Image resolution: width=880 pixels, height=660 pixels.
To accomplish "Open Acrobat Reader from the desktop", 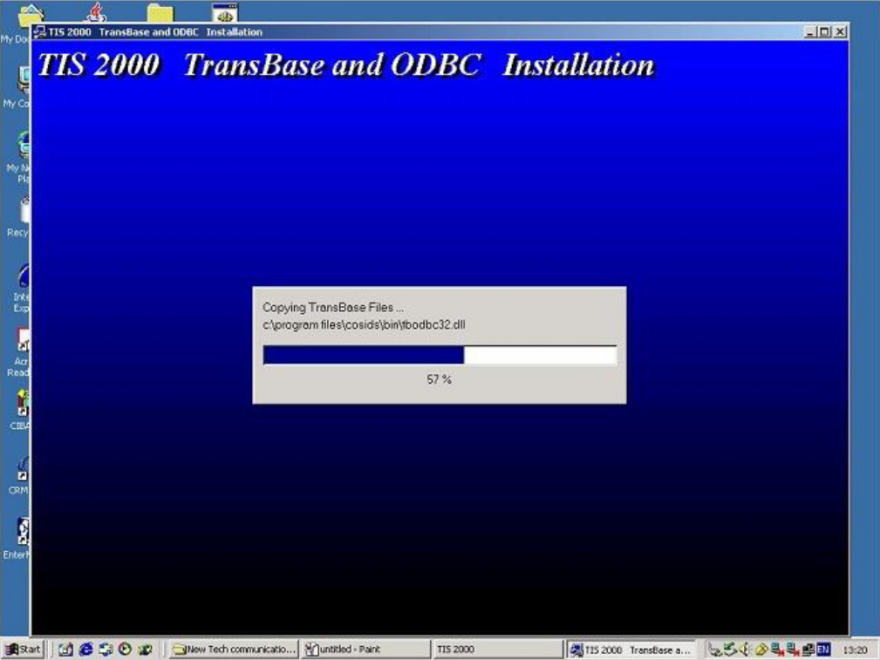I will pos(22,343).
